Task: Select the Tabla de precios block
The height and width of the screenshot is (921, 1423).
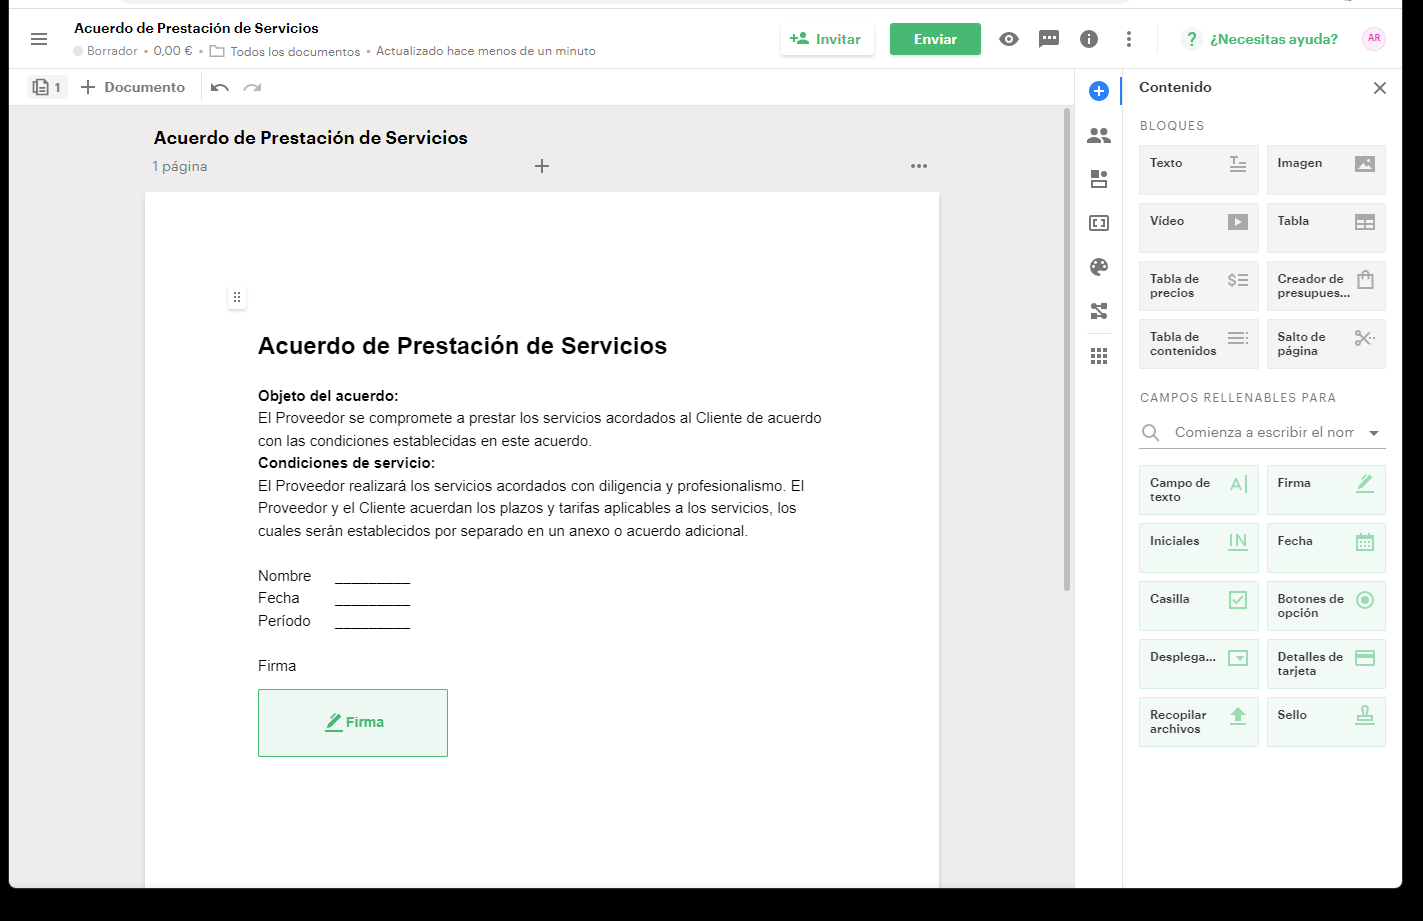Action: tap(1199, 286)
